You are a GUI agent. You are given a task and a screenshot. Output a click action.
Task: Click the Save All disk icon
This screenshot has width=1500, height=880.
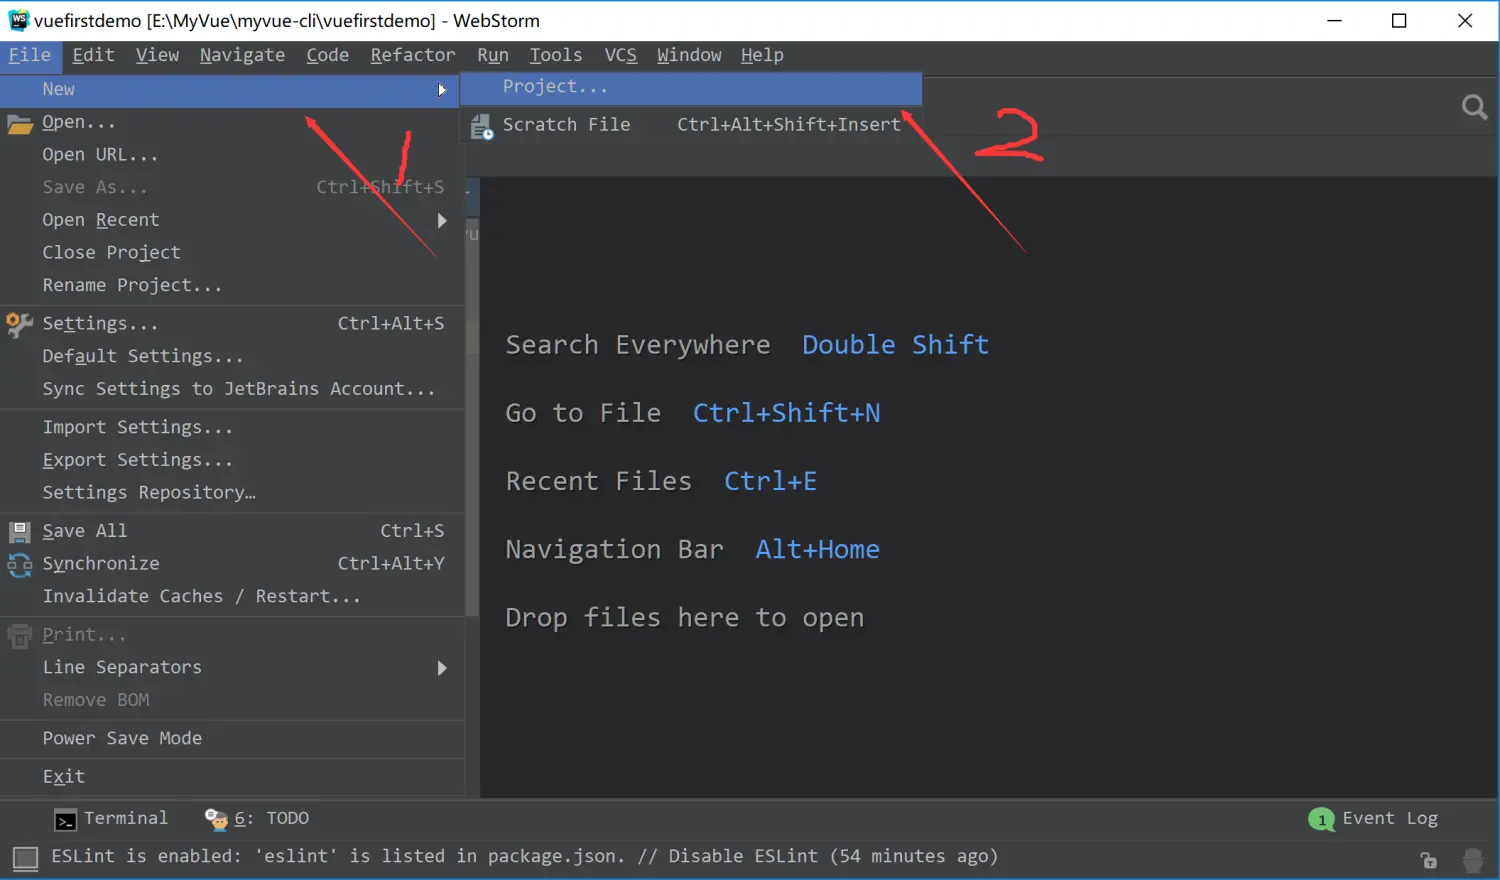20,531
